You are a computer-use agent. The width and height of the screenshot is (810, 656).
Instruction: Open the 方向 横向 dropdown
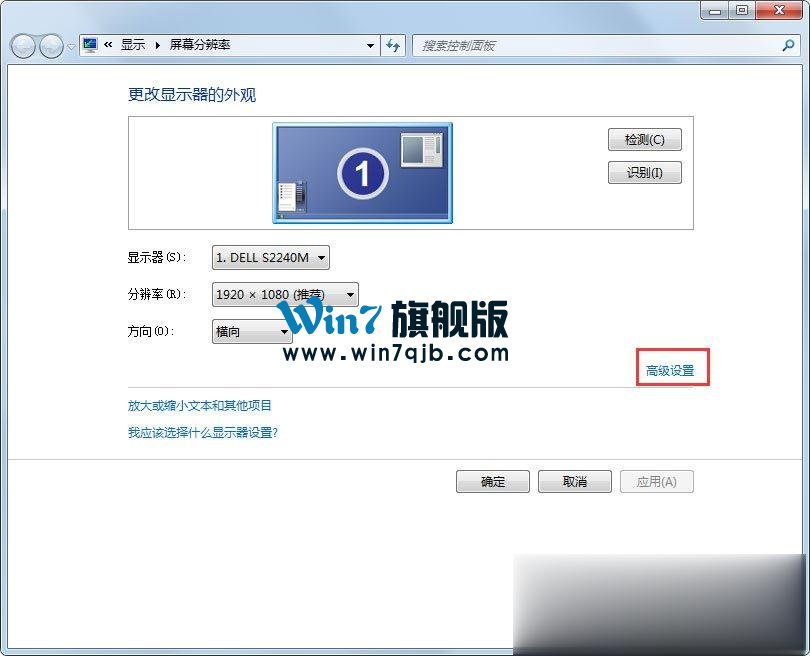252,331
